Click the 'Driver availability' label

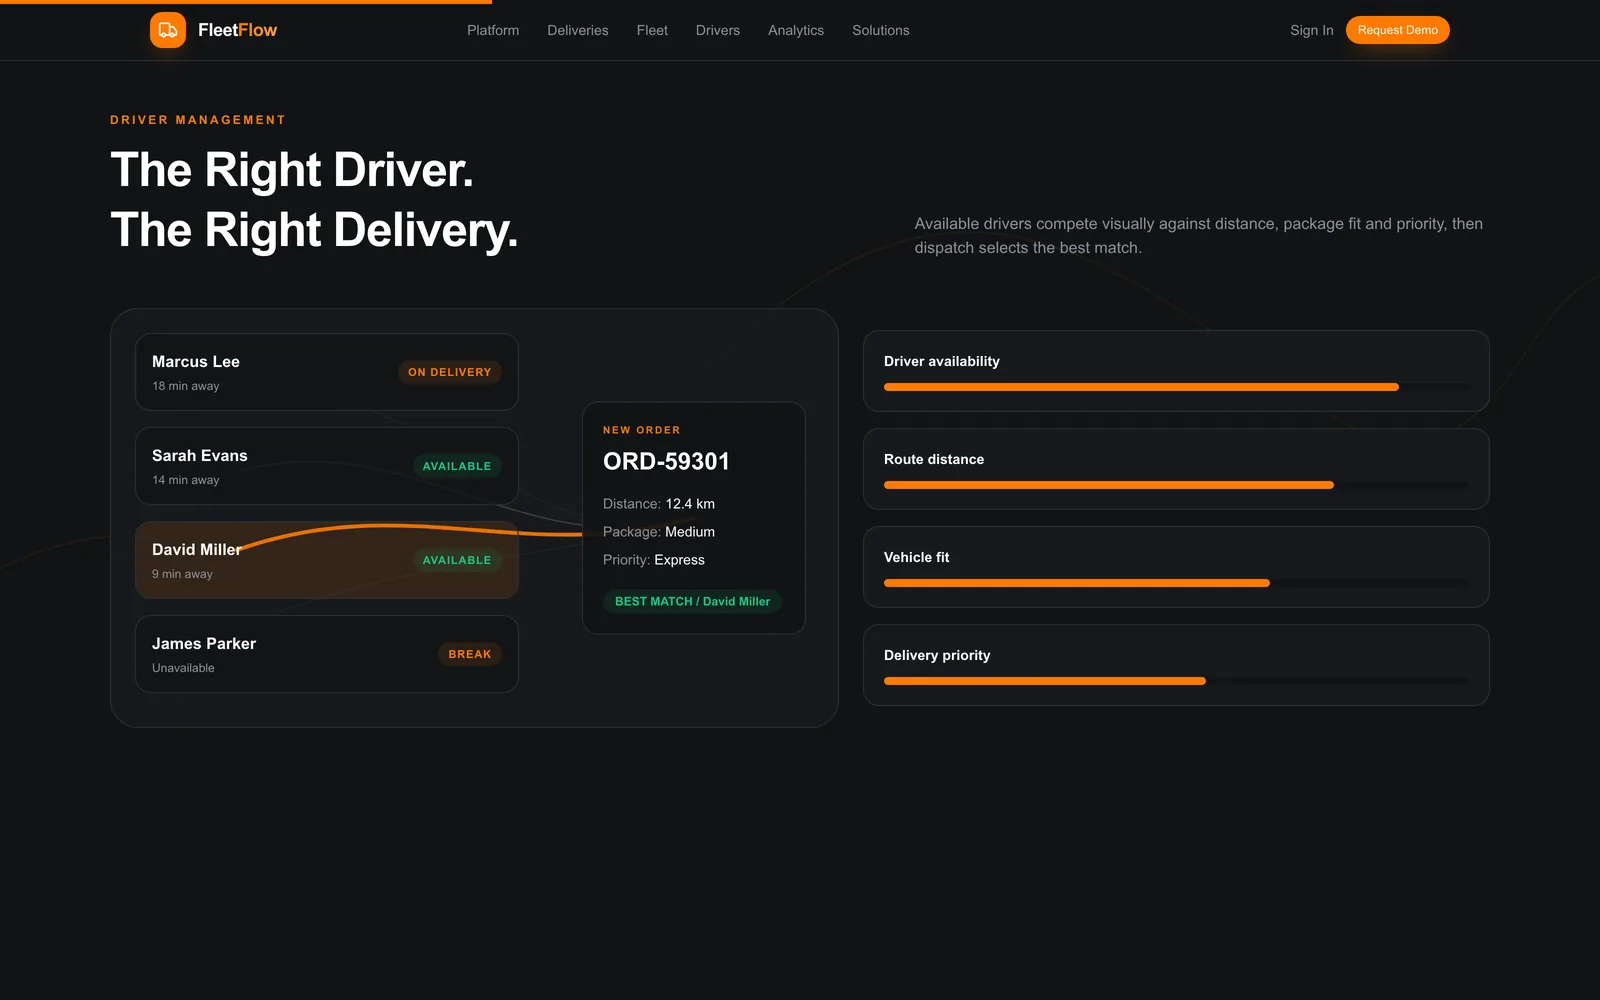pyautogui.click(x=942, y=361)
